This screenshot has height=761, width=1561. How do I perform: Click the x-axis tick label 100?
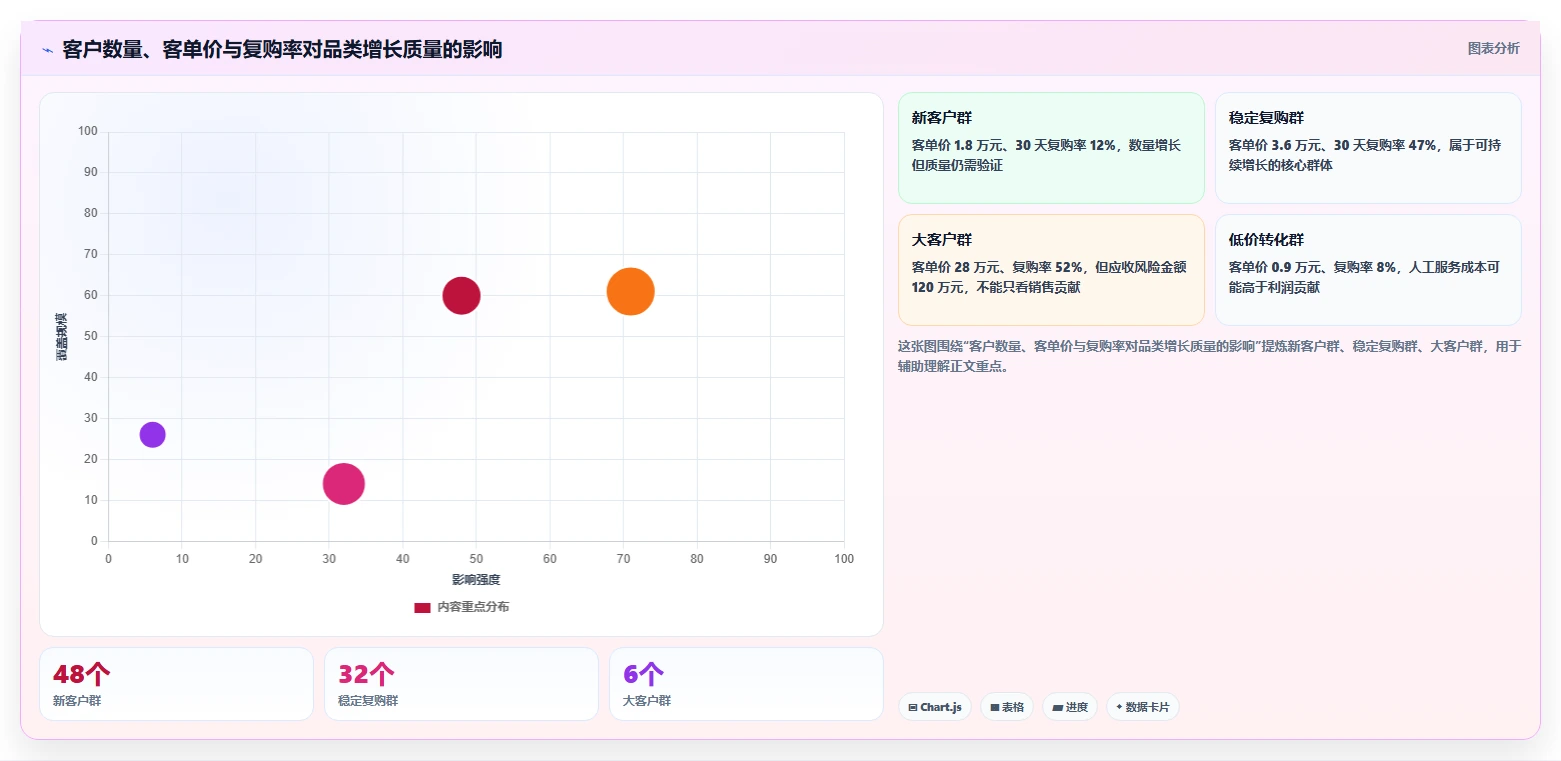(x=844, y=559)
